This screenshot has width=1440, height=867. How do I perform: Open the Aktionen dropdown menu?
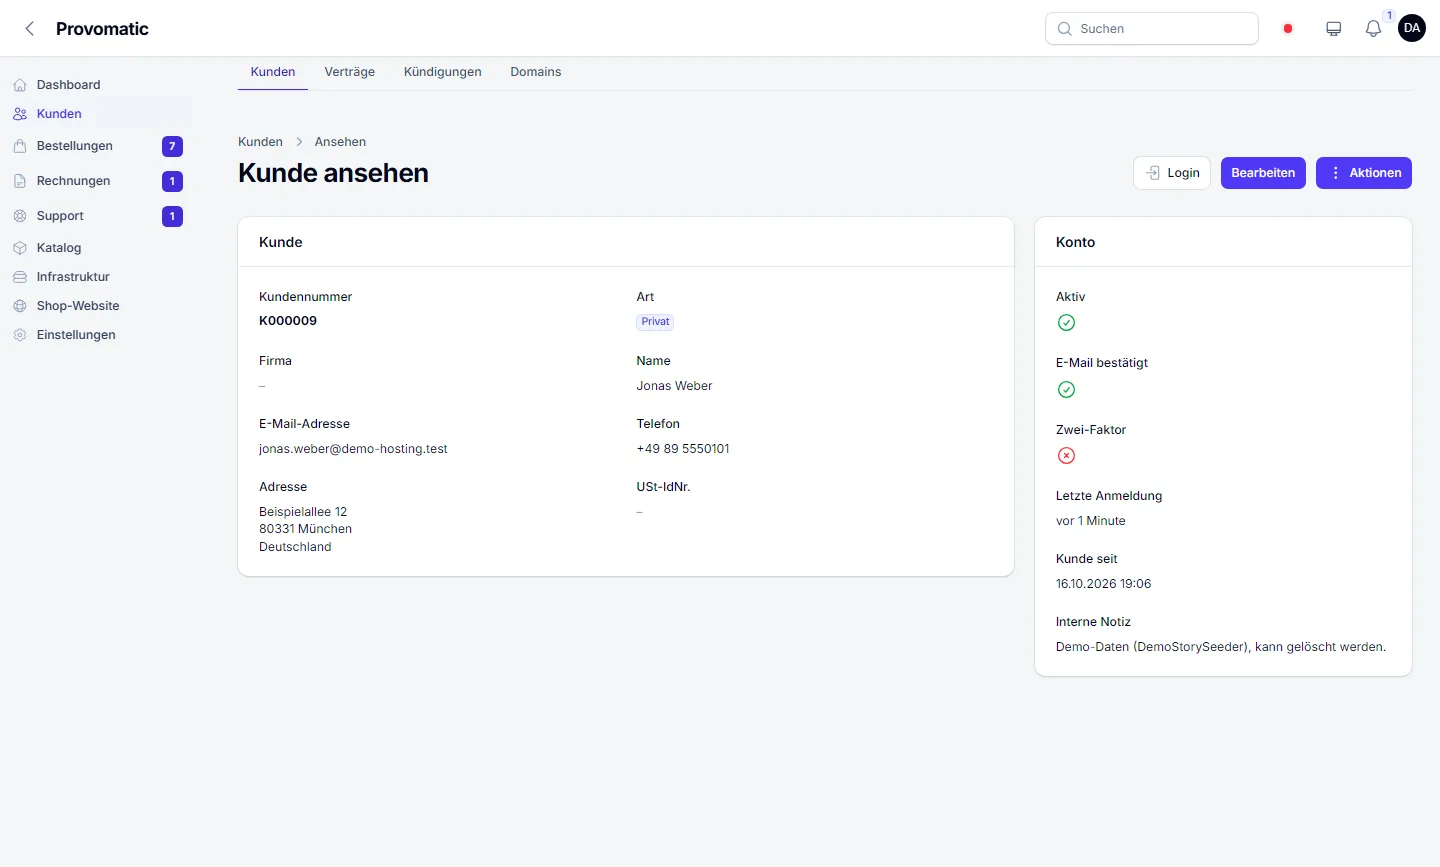(1364, 173)
